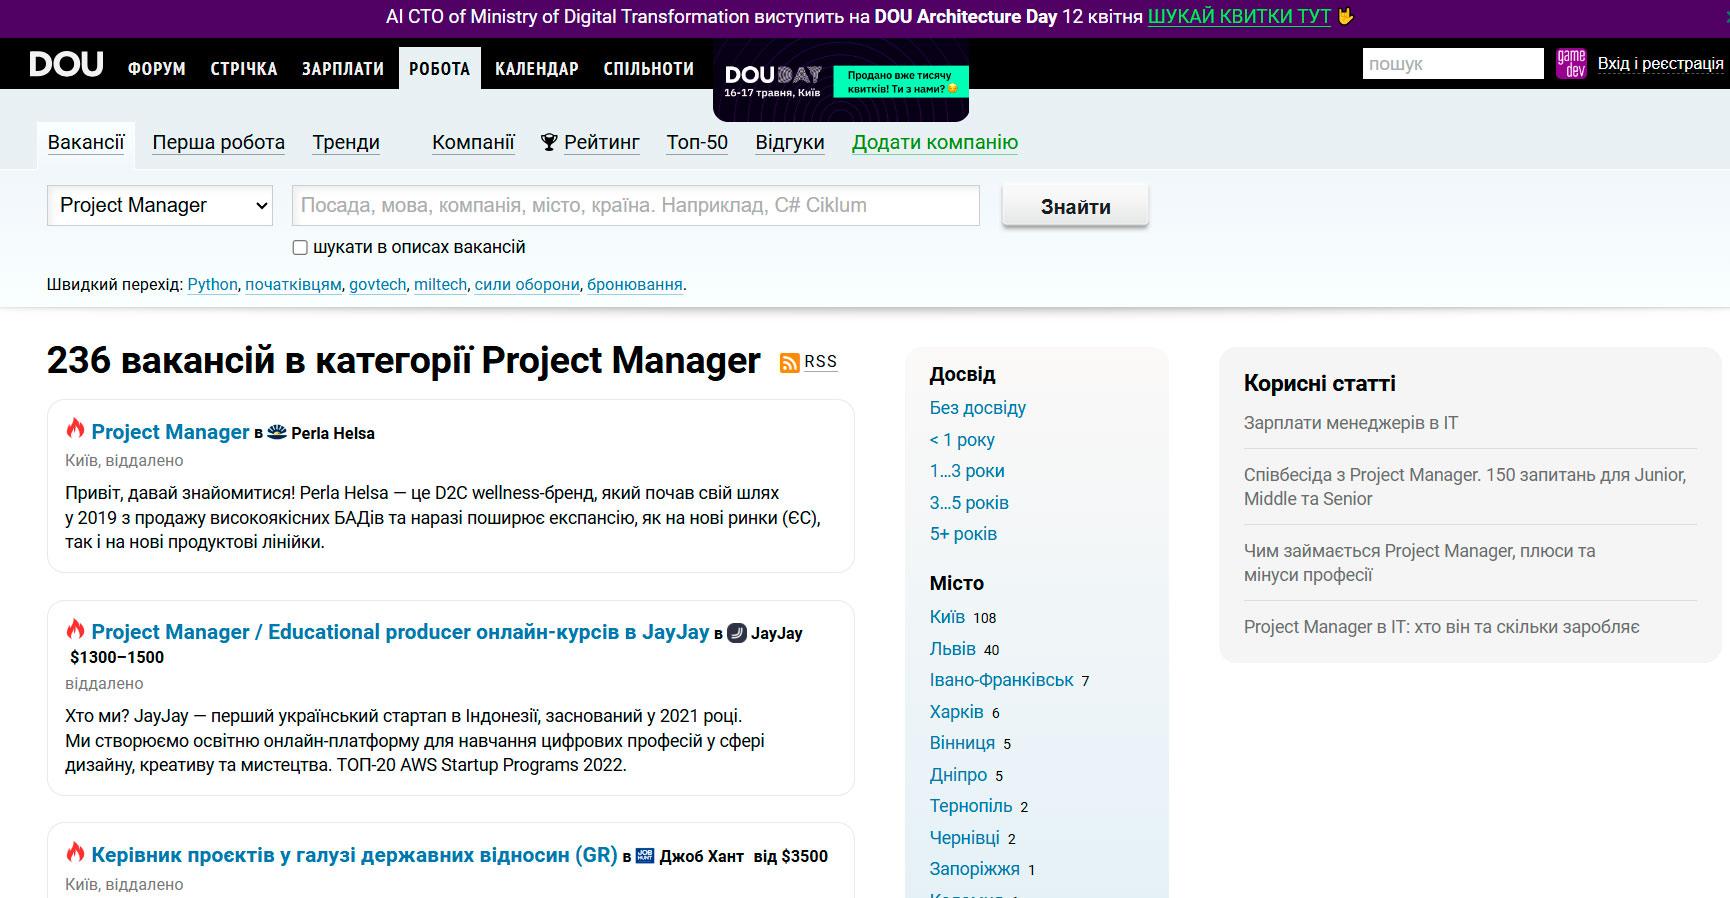Image resolution: width=1730 pixels, height=898 pixels.
Task: Open ЗАРПЛАТИ in the top menu
Action: coord(343,69)
